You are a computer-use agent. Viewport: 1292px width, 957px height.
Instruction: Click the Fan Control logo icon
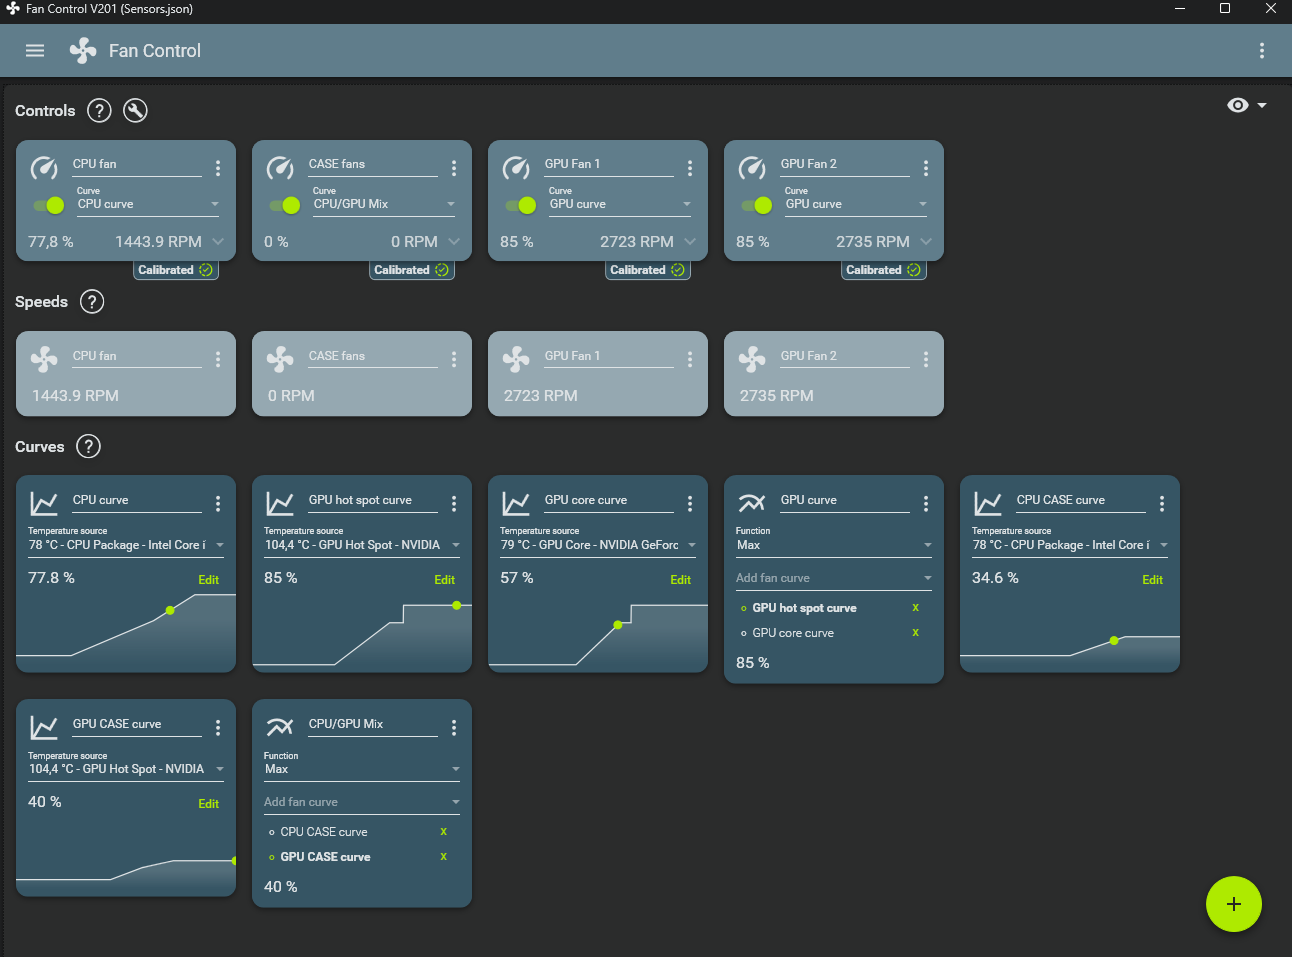click(x=82, y=50)
